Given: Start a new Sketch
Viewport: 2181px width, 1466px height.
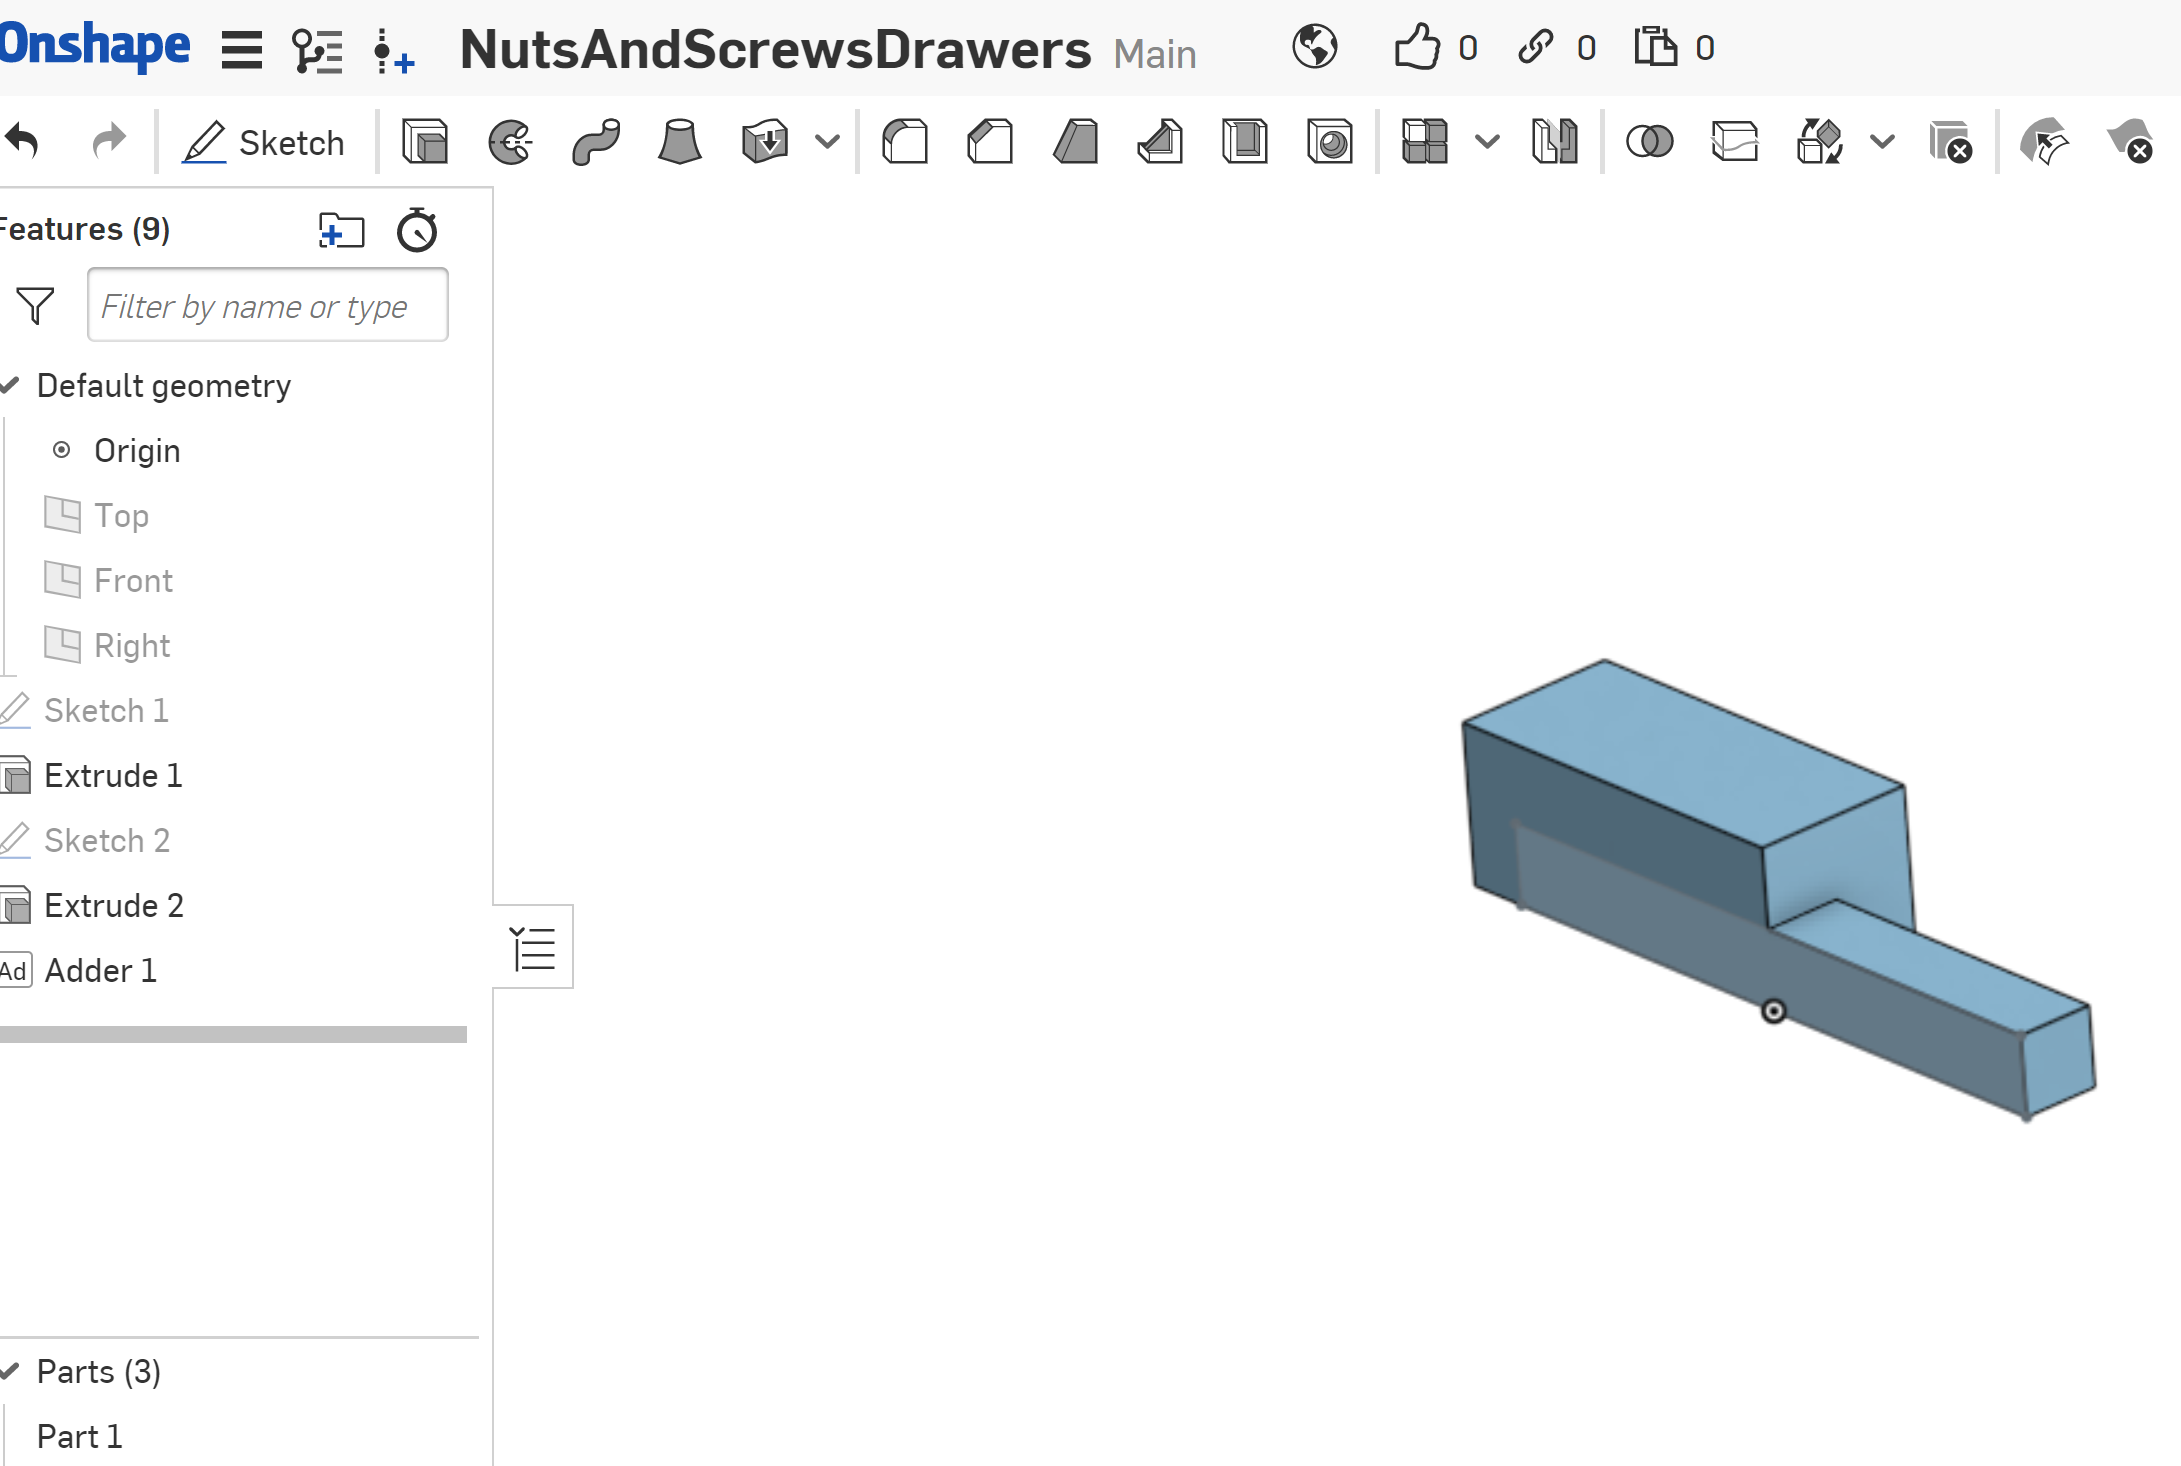Looking at the screenshot, I should pos(263,142).
